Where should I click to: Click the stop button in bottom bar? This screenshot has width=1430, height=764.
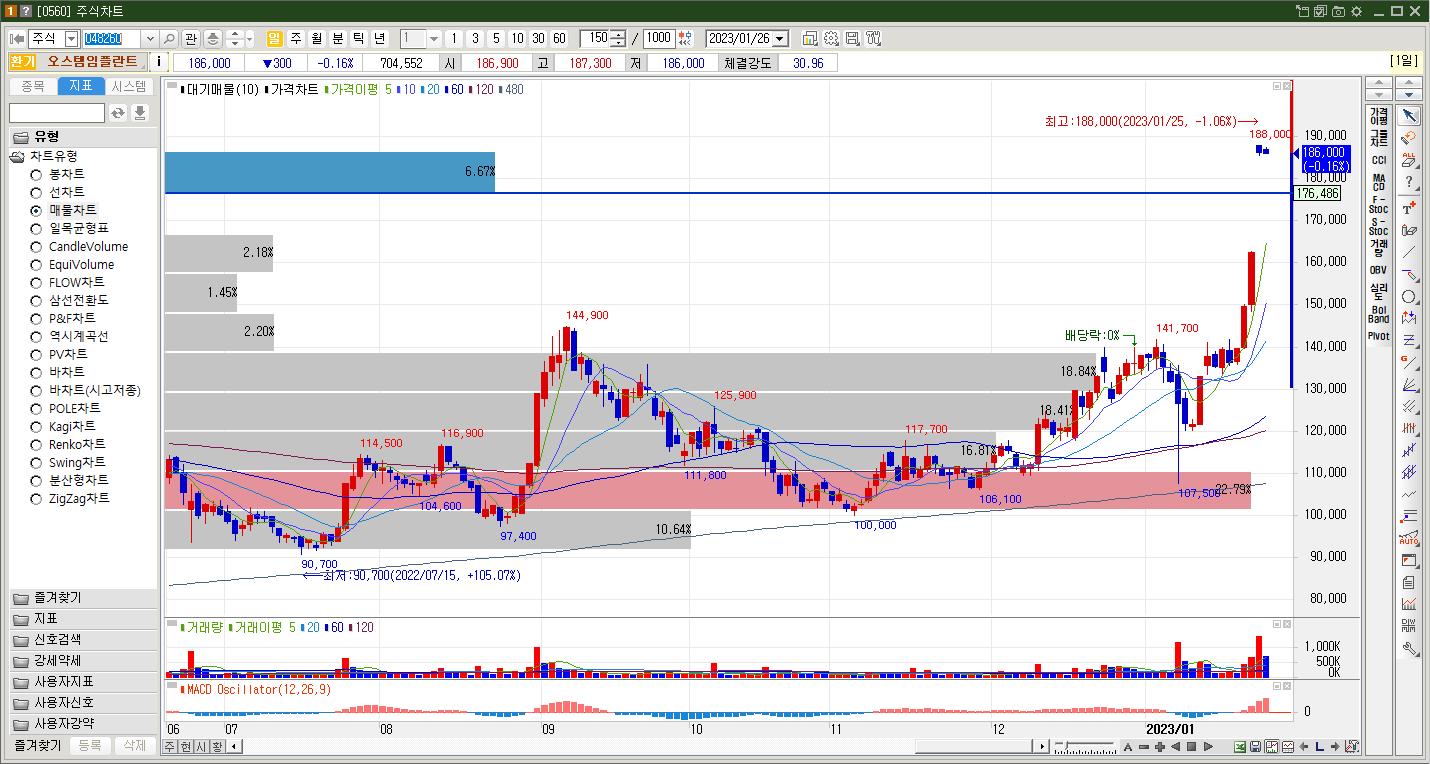[1192, 747]
